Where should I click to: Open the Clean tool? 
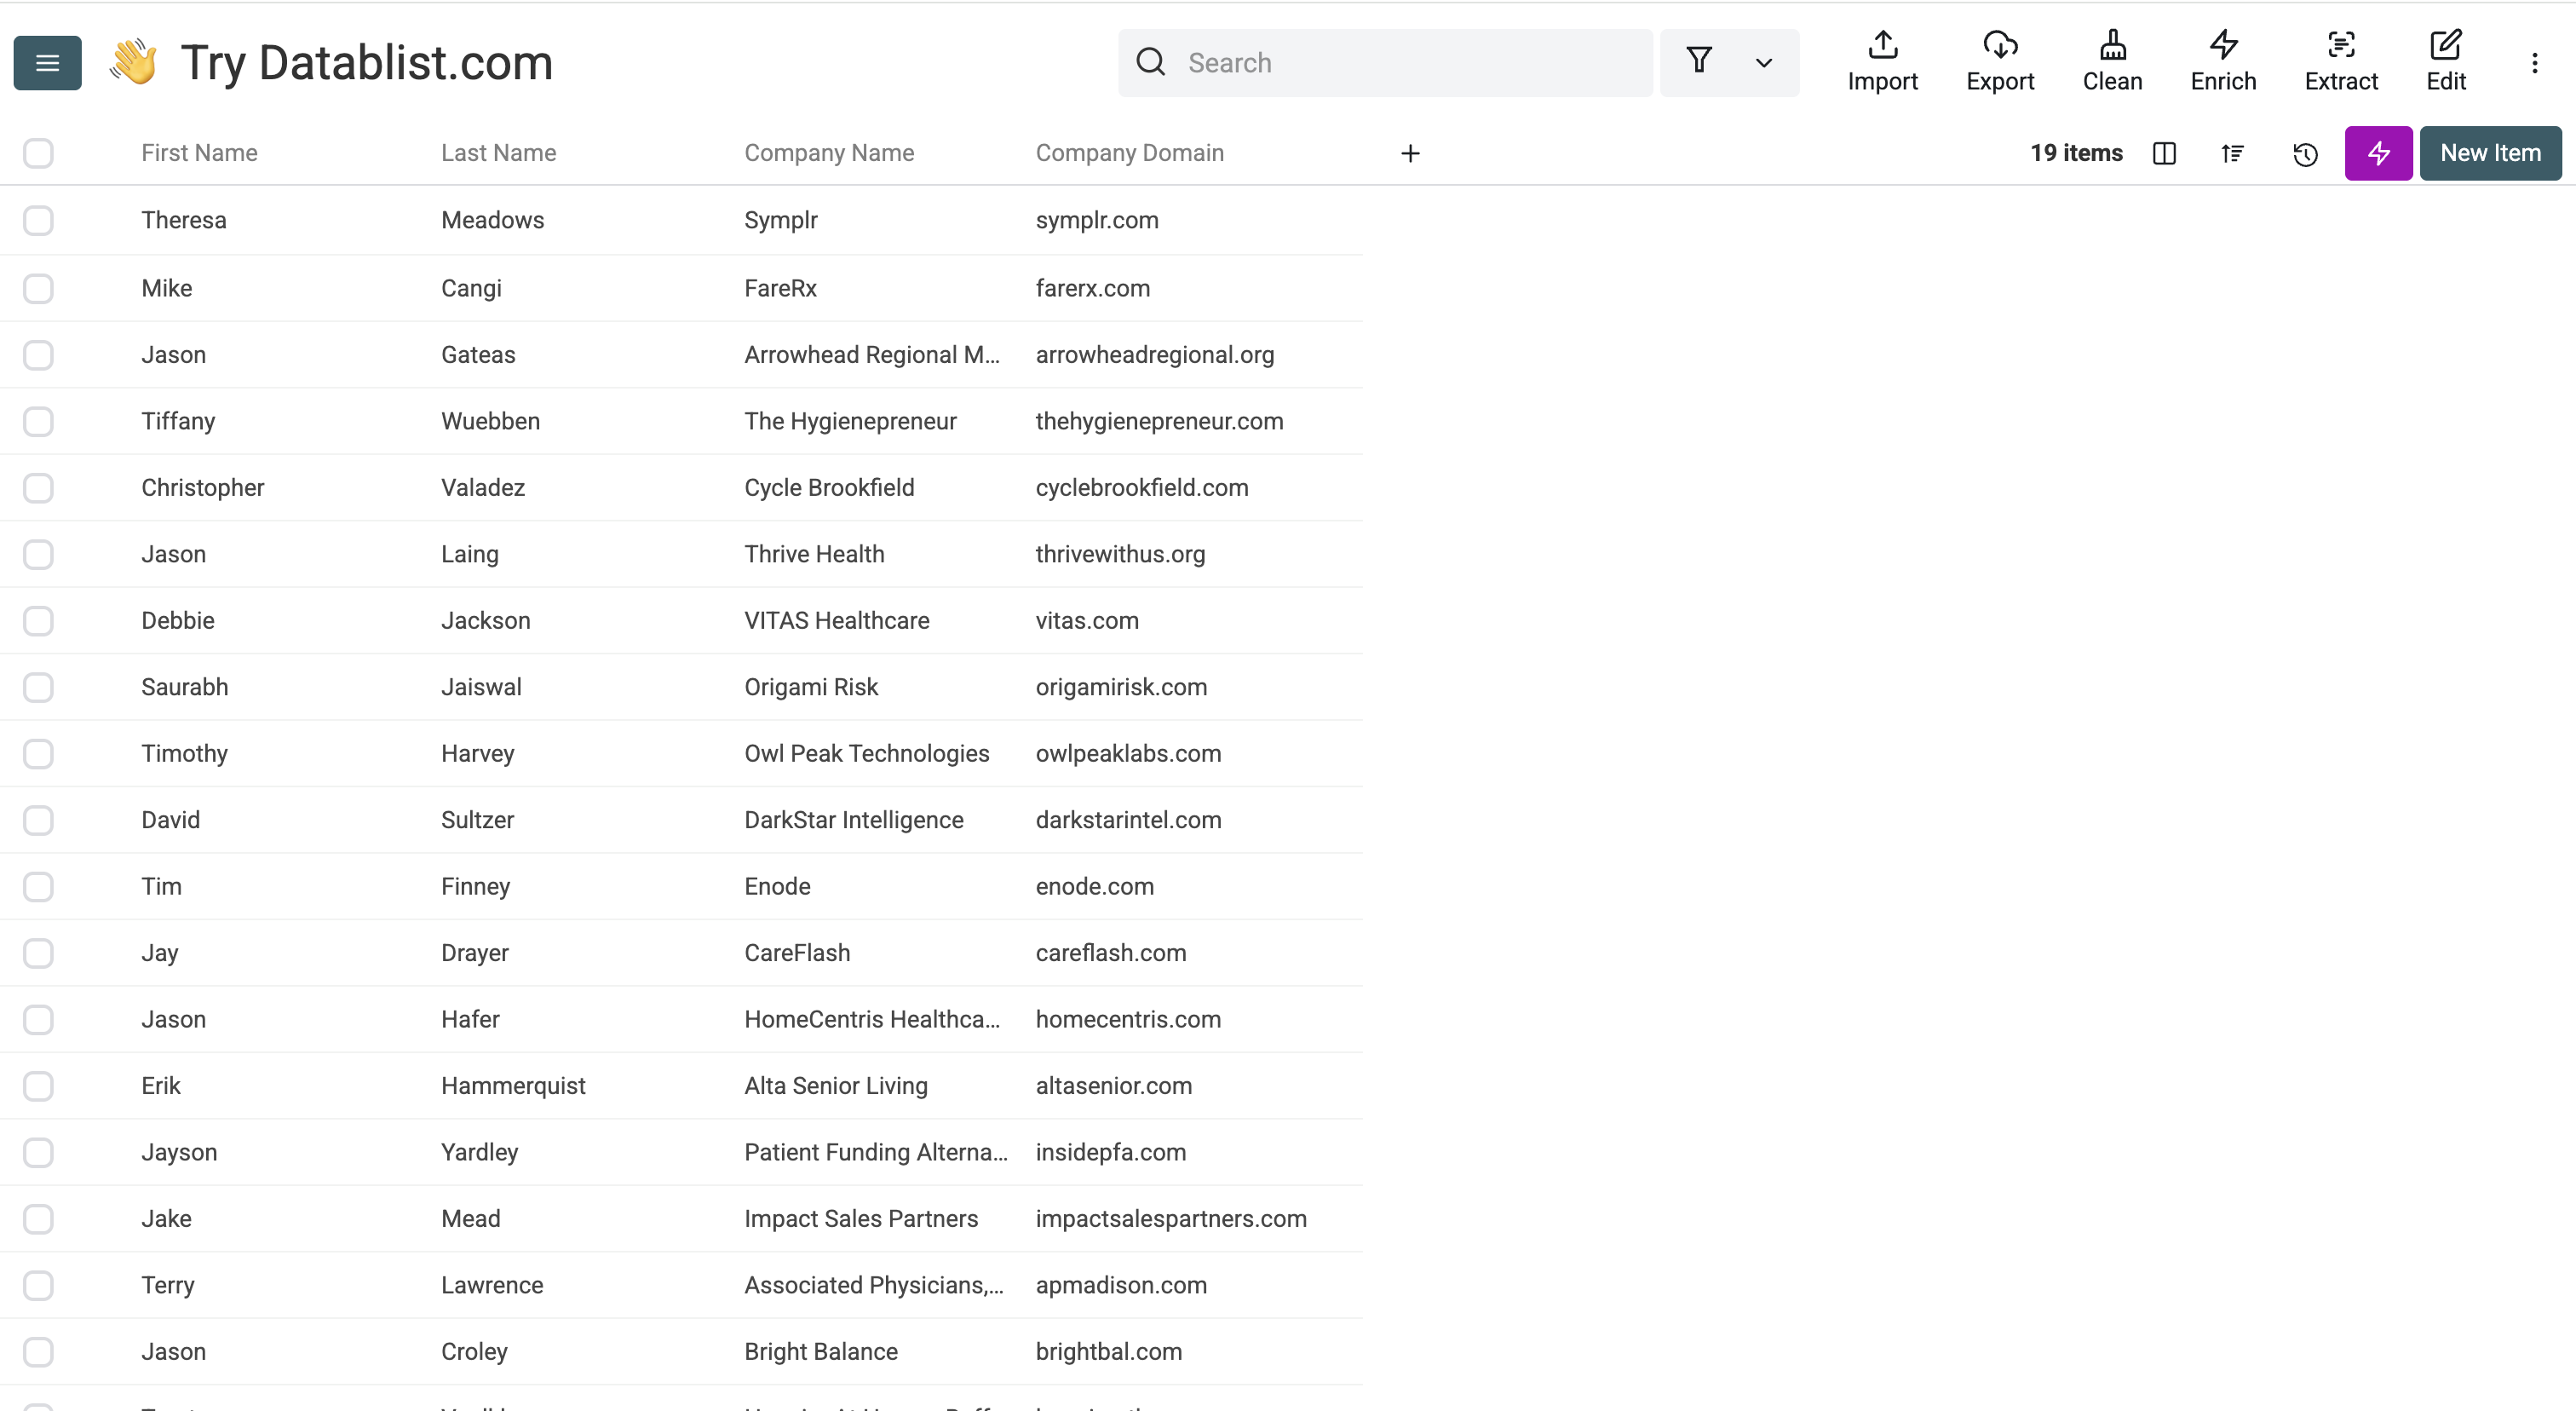(2112, 62)
